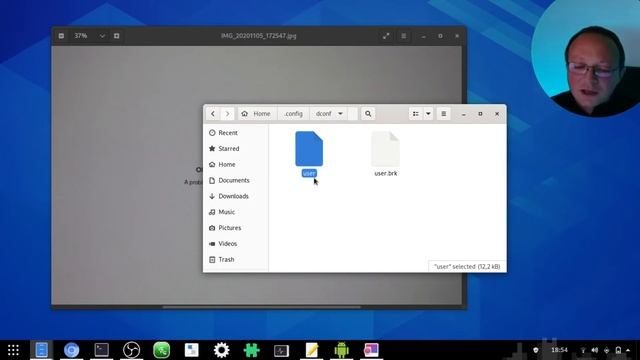Open OBS Studio from taskbar

[131, 350]
